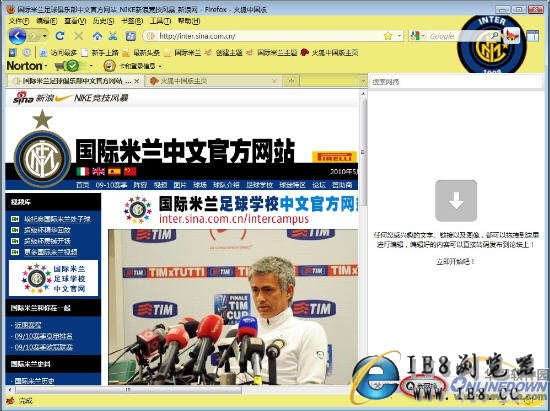
Task: Open 09-10 season link in navigation bar
Action: coord(111,185)
